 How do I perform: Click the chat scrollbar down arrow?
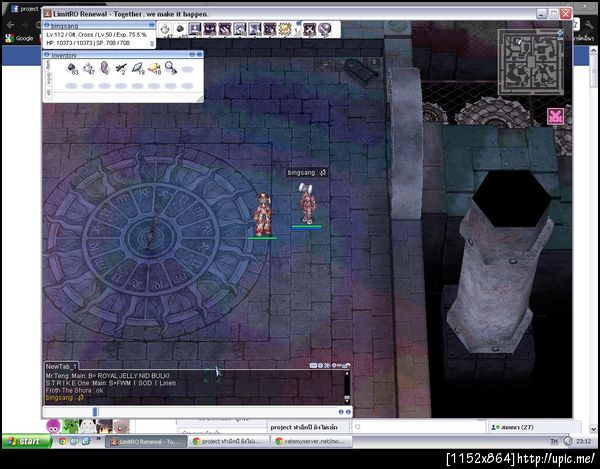click(347, 400)
